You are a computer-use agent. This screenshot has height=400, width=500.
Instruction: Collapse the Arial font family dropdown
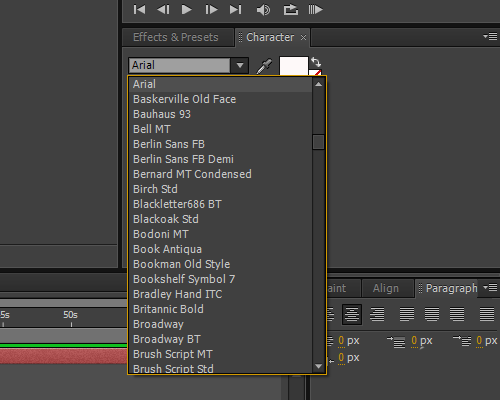[240, 65]
